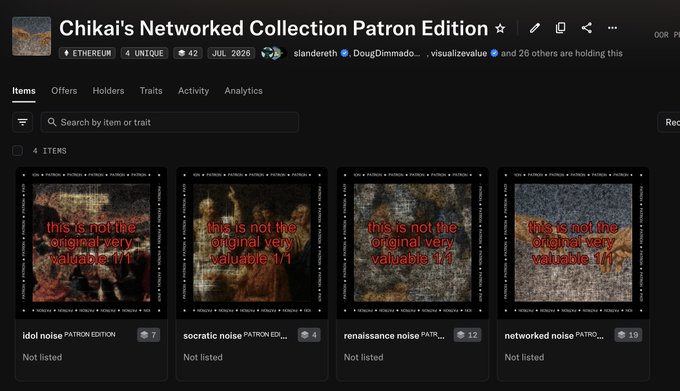Screen dimensions: 680x391
Task: Click the magnifier icon in search field
Action: point(52,122)
